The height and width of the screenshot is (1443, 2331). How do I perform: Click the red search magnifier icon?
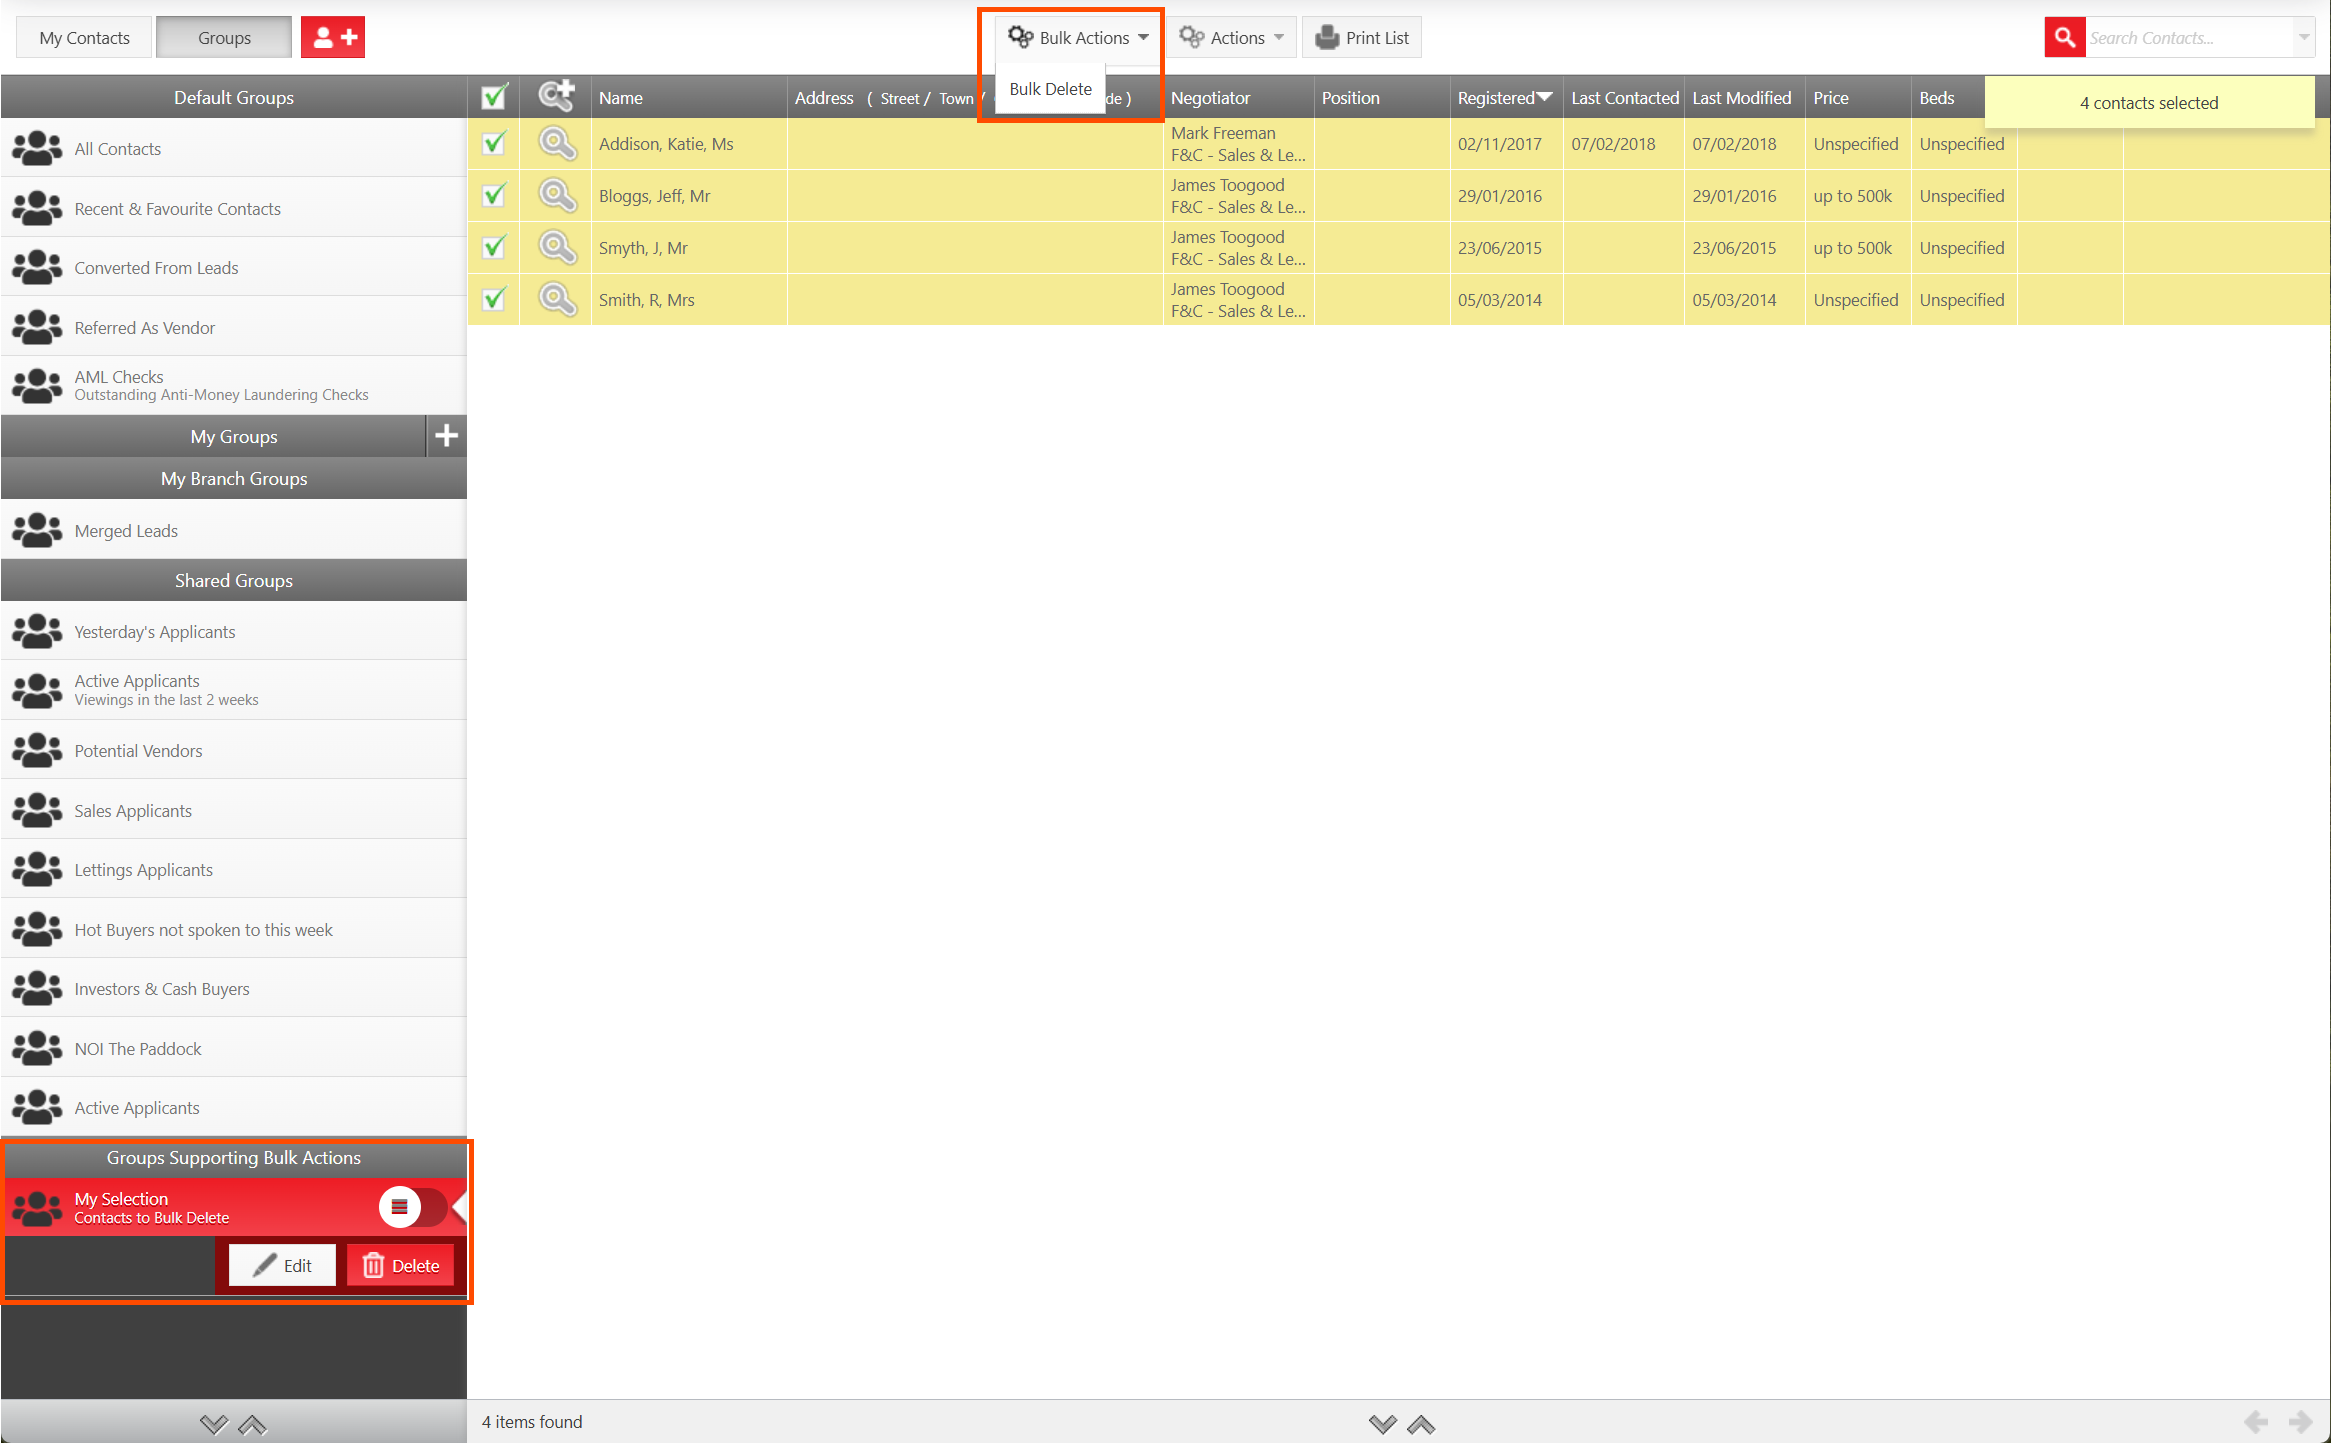(x=2064, y=38)
